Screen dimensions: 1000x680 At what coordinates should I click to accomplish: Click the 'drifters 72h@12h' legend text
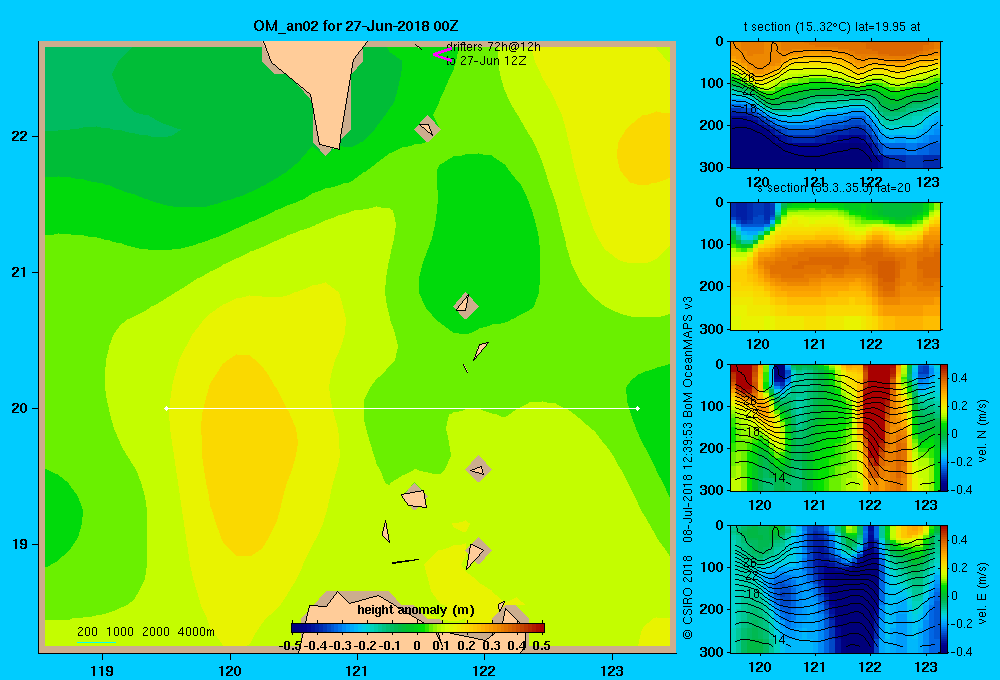coord(493,47)
